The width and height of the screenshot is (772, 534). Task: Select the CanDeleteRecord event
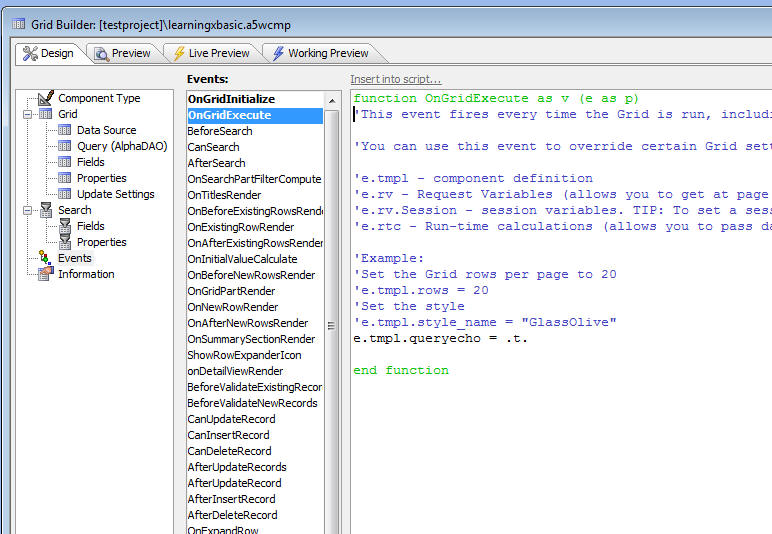[255, 451]
